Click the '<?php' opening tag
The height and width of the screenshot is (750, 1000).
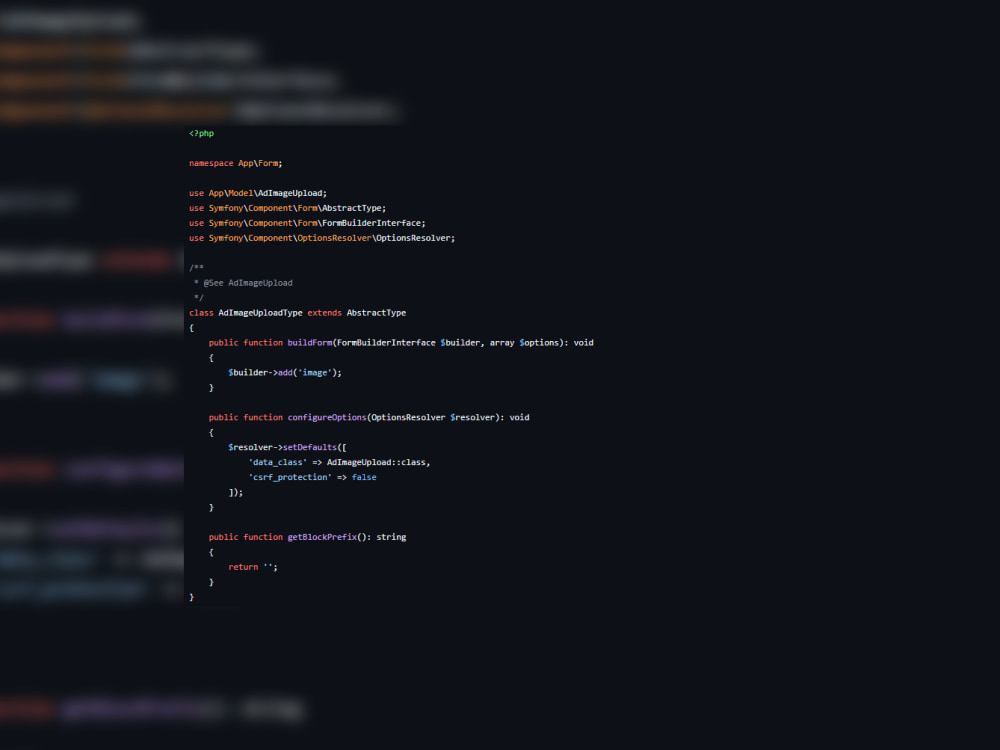coord(202,133)
